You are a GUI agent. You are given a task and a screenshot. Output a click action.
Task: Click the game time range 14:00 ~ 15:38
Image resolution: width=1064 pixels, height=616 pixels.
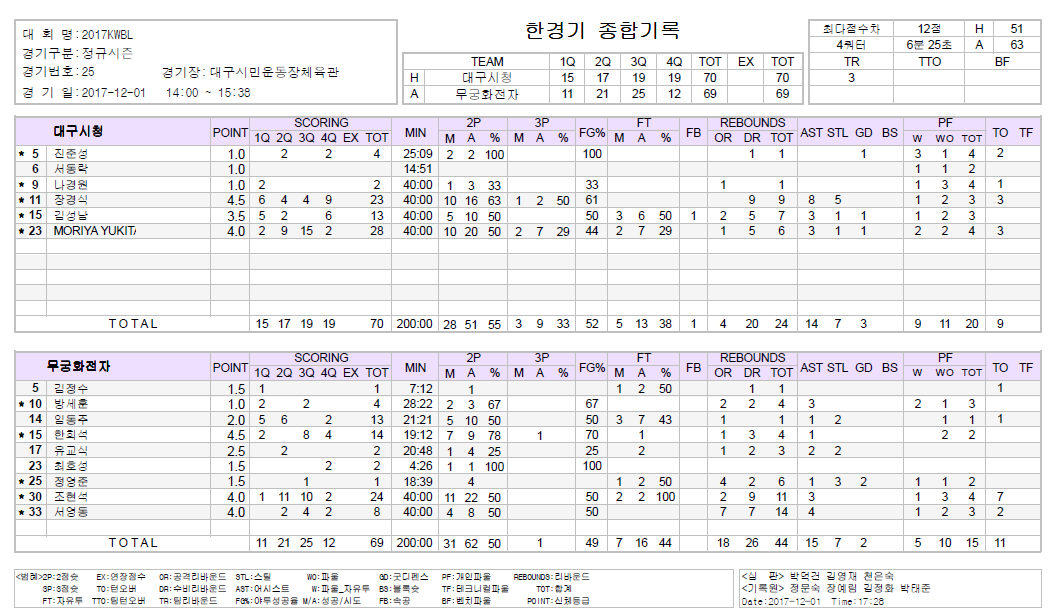(208, 93)
